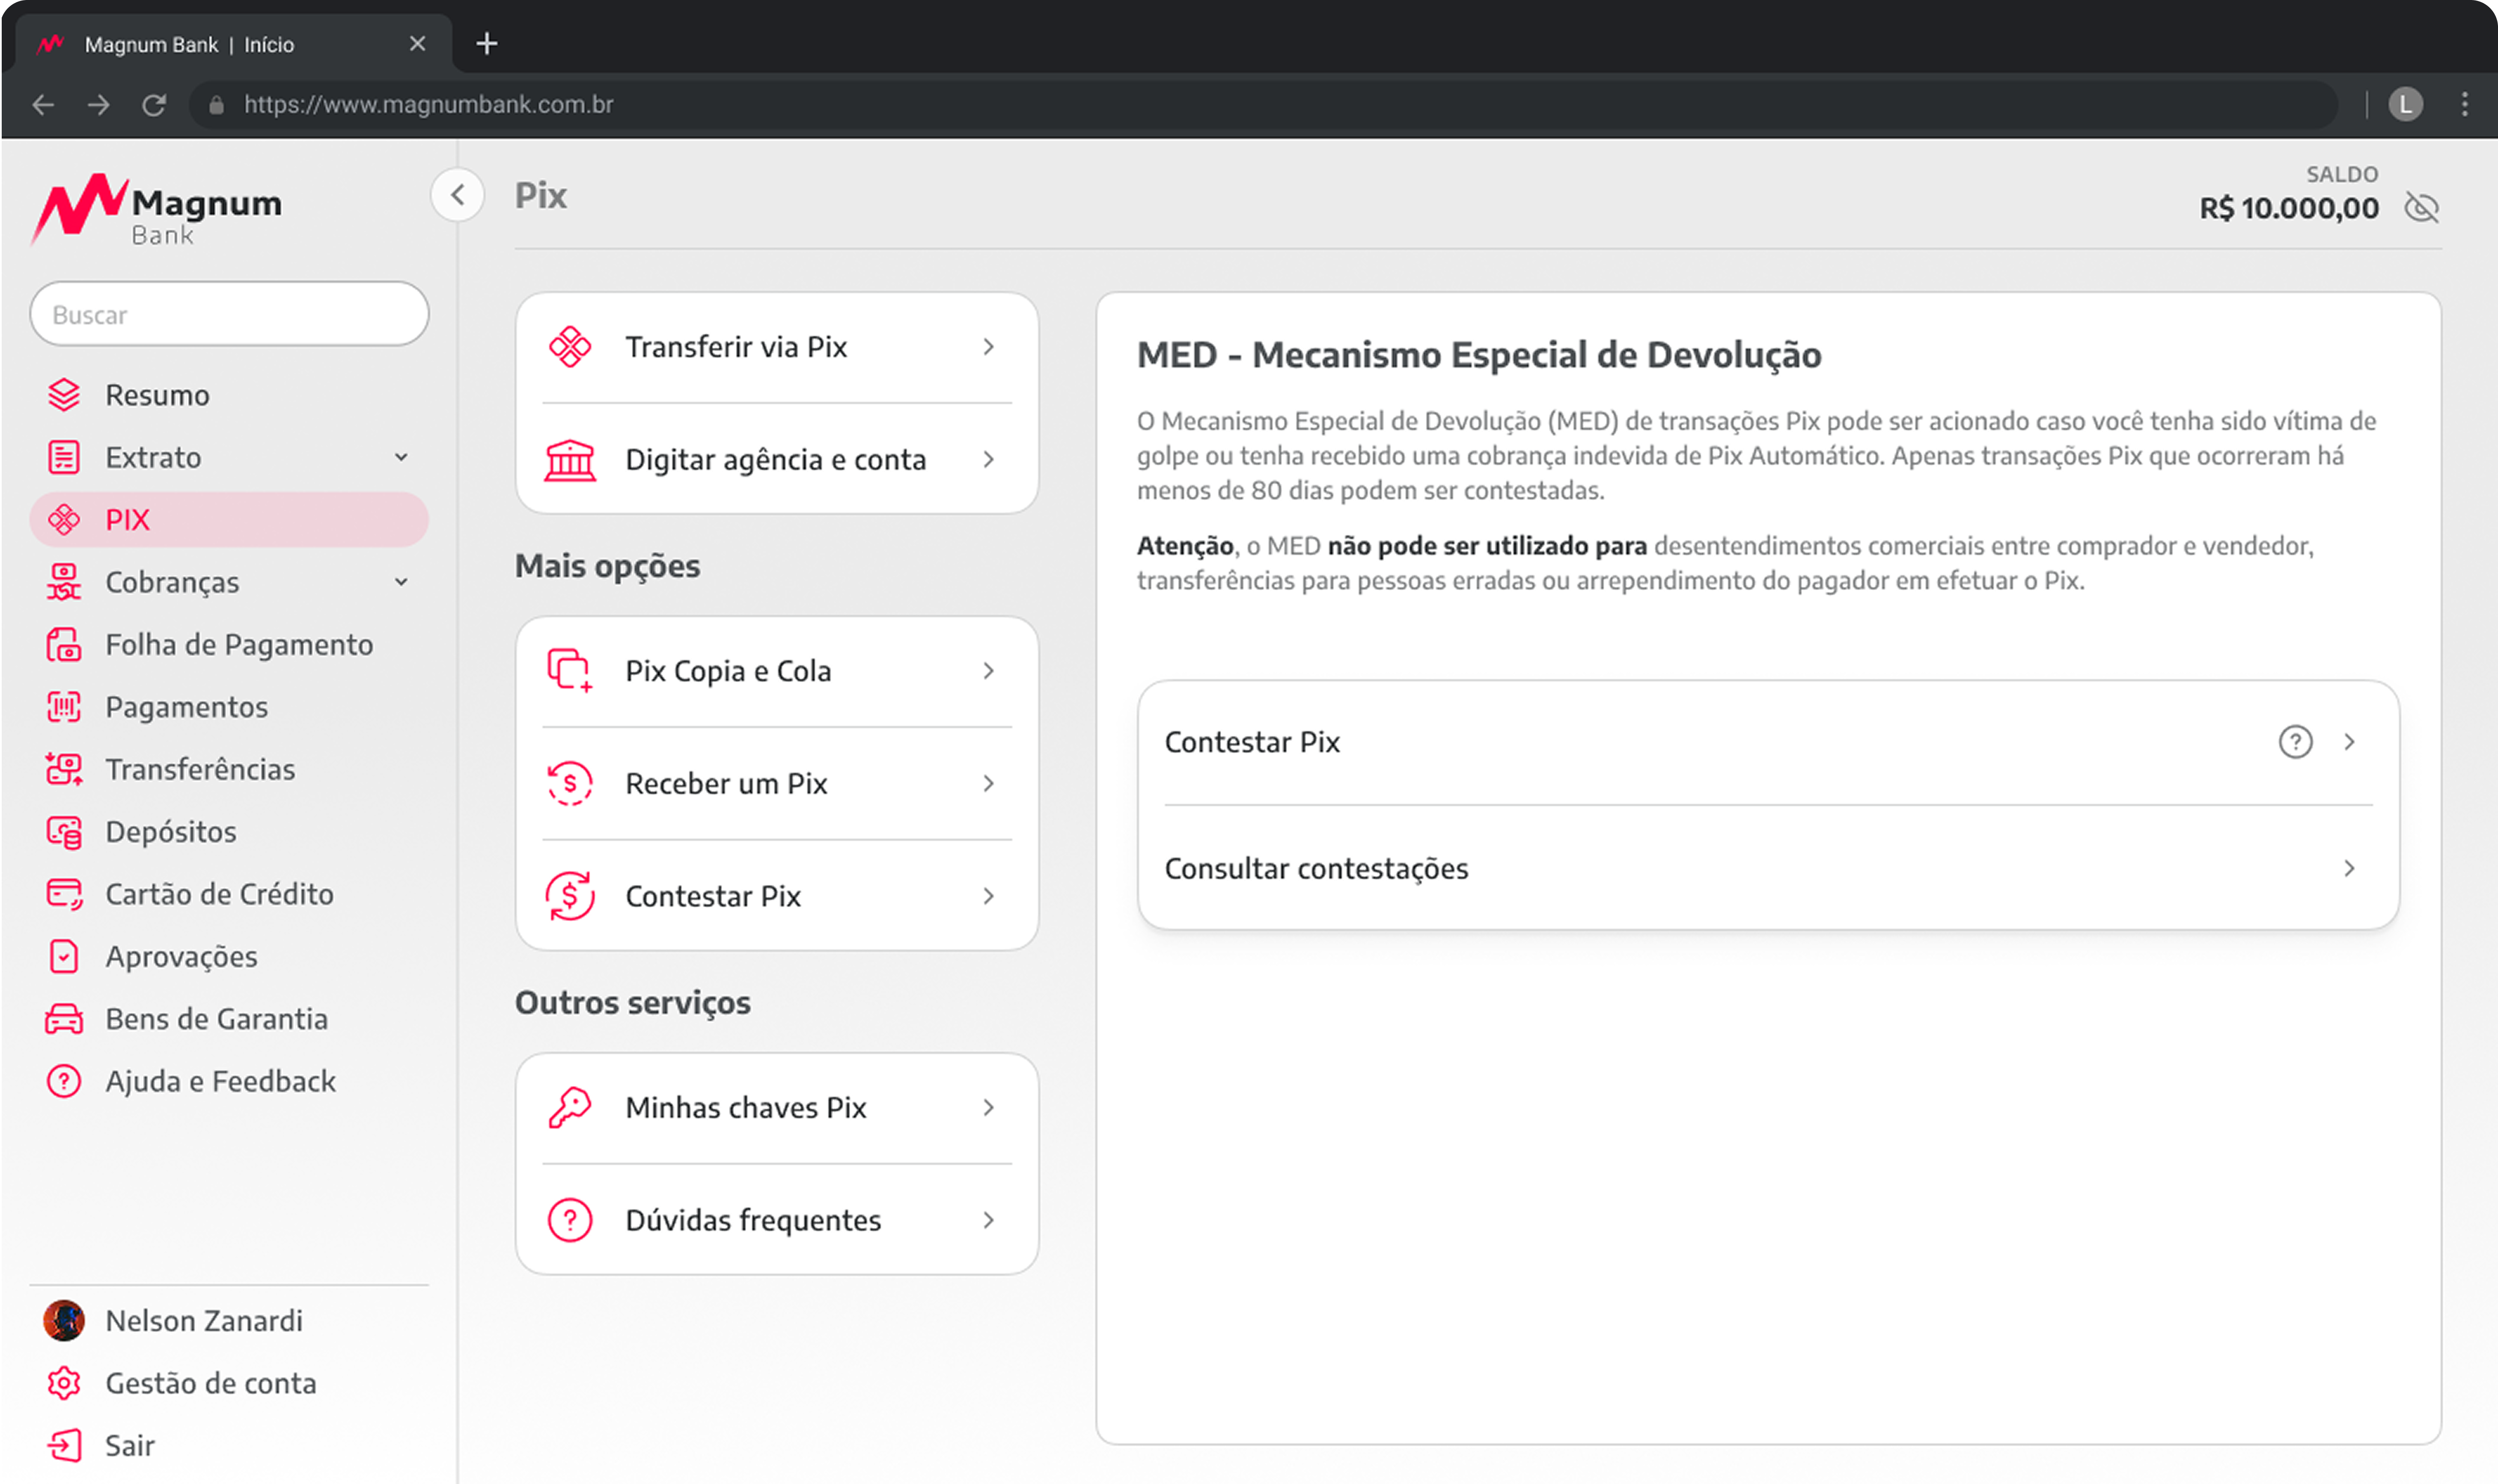This screenshot has width=2498, height=1484.
Task: Toggle balance visibility eye icon
Action: click(x=2421, y=208)
